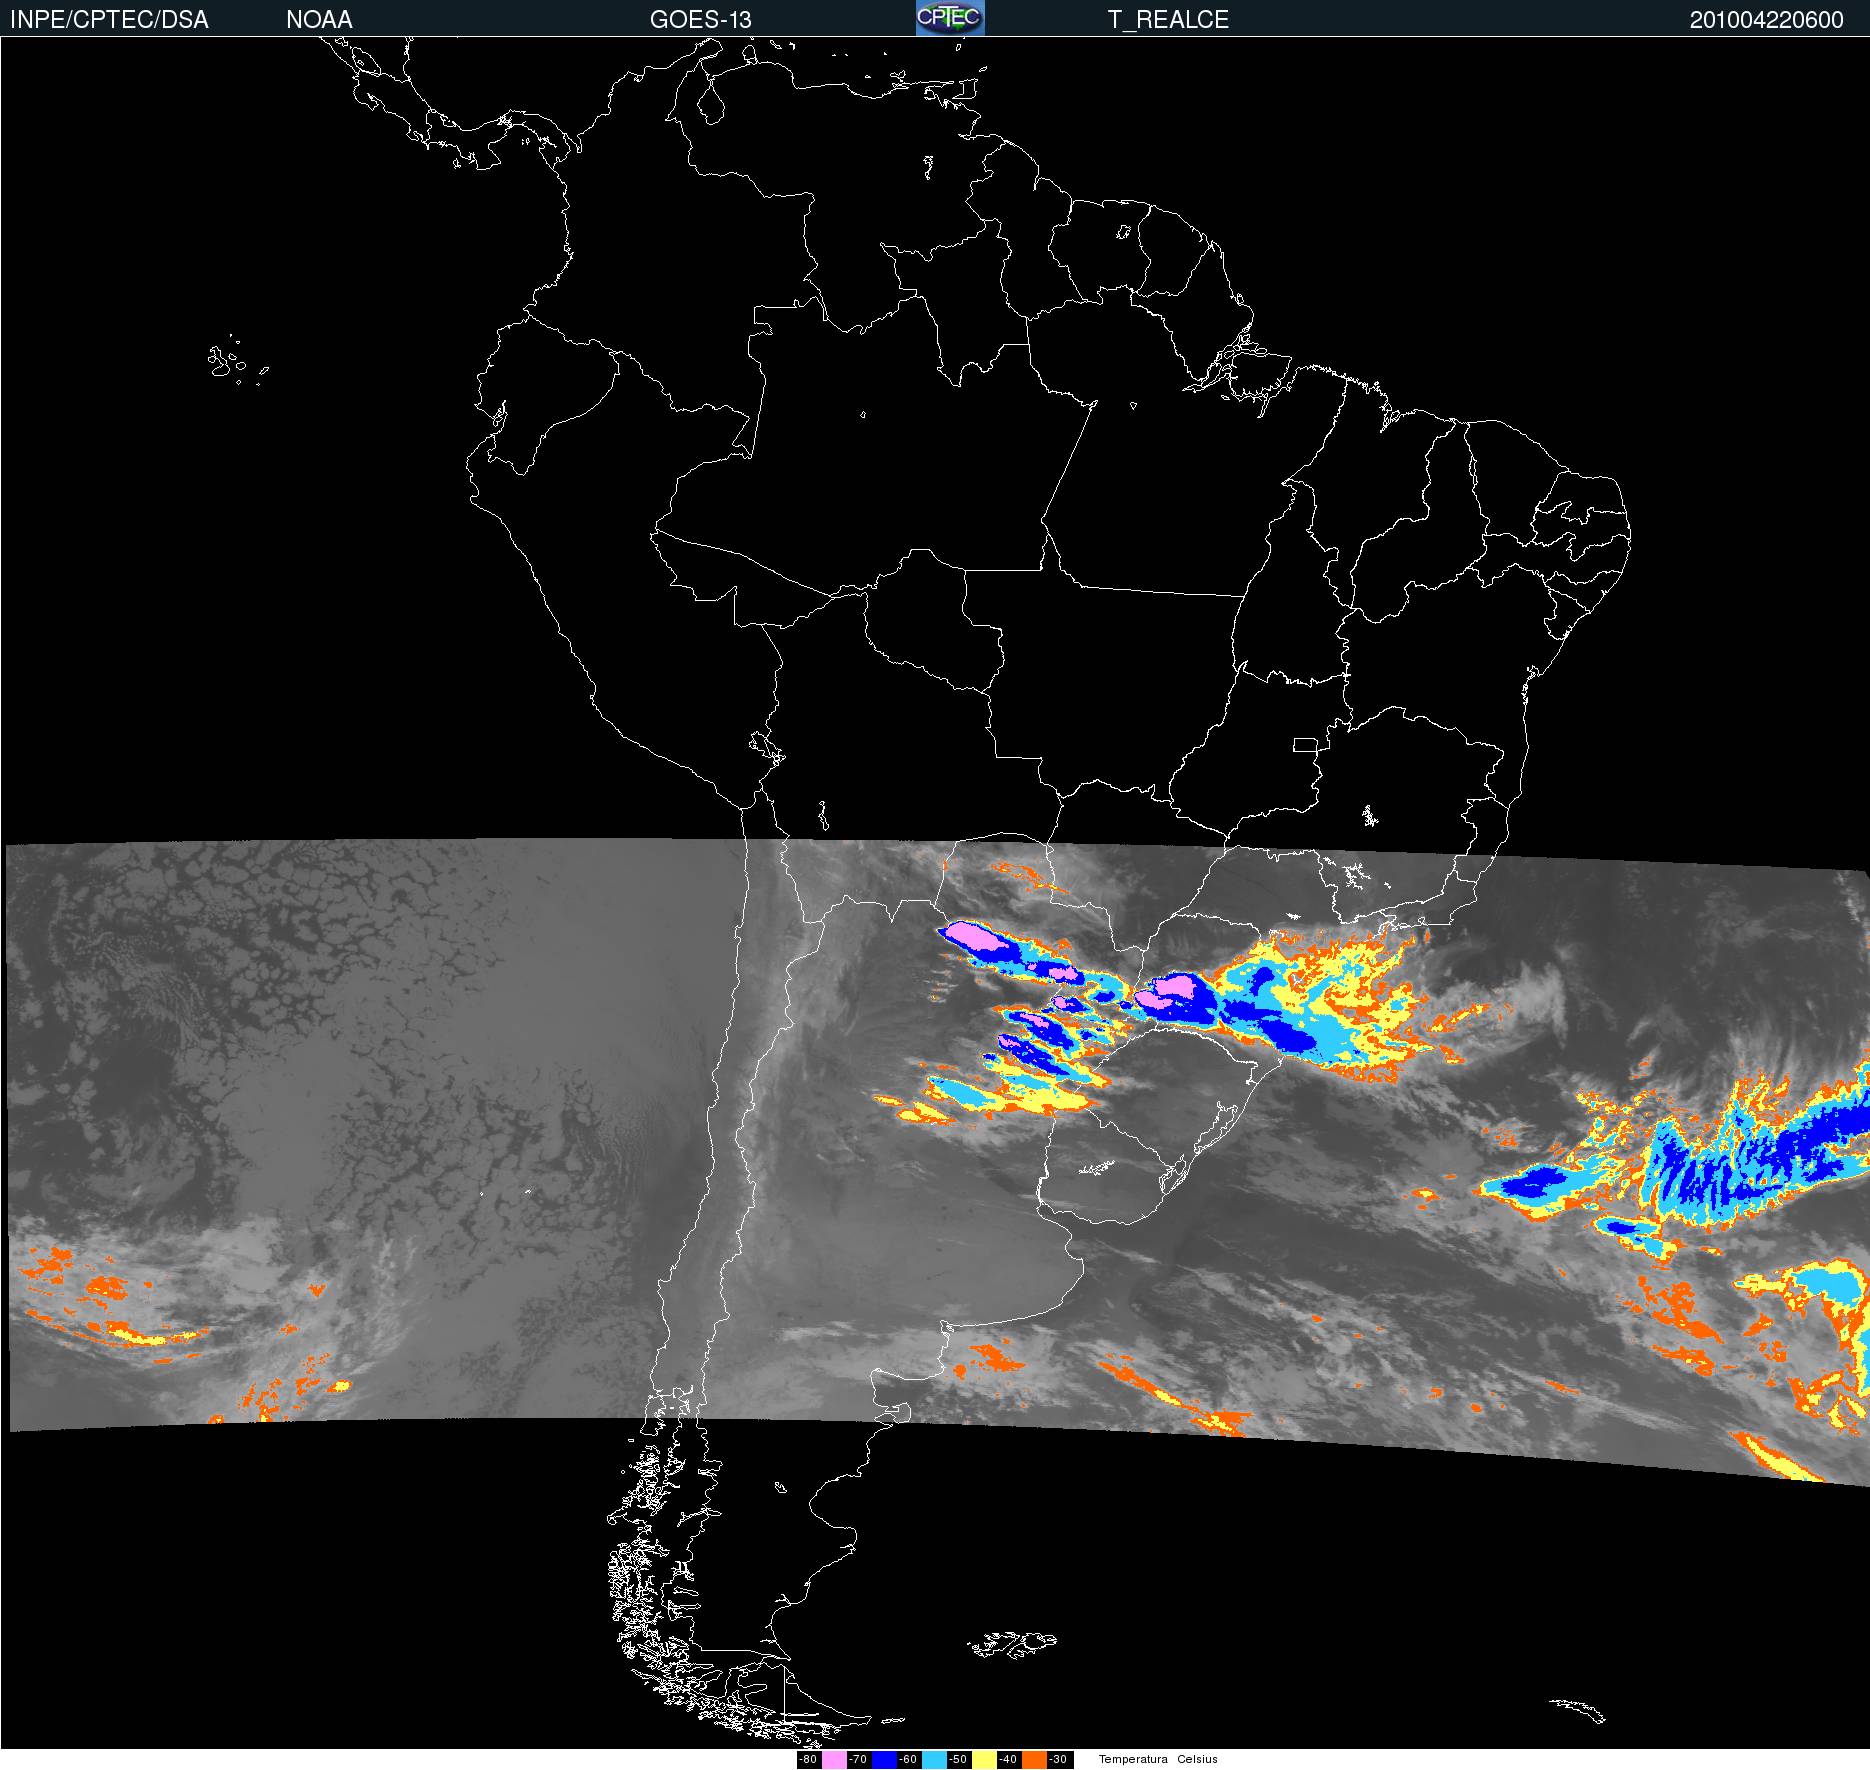Select the NOAA label in the header
Viewport: 1870px width, 1770px height.
319,20
